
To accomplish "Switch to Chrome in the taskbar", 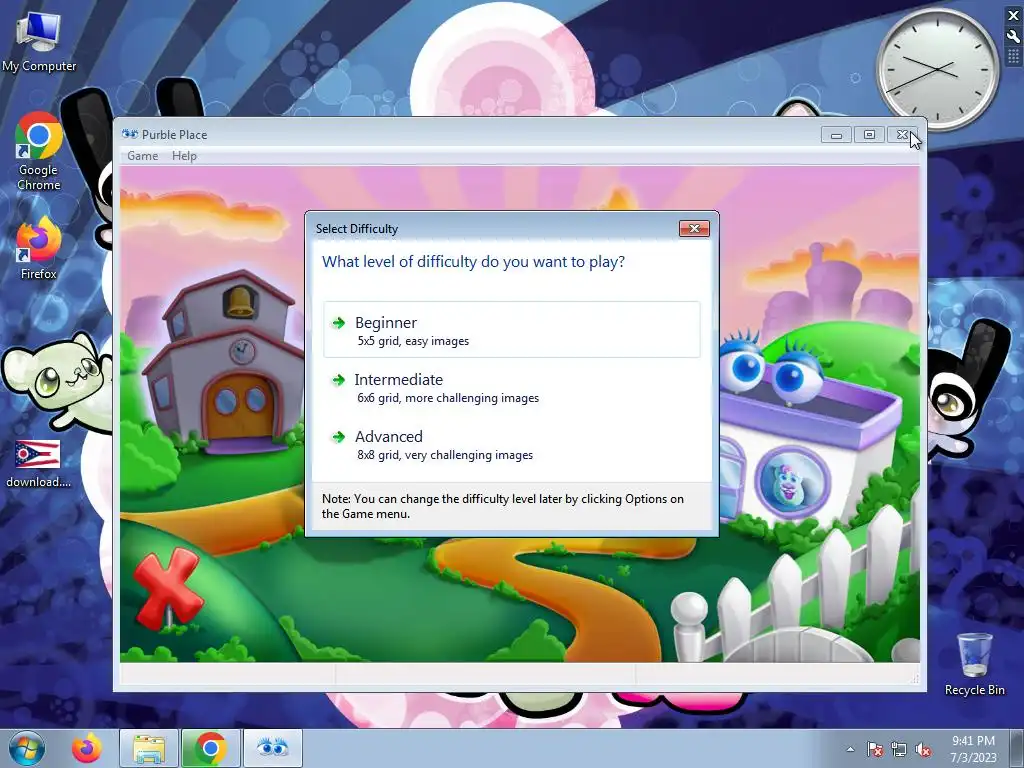I will point(210,748).
